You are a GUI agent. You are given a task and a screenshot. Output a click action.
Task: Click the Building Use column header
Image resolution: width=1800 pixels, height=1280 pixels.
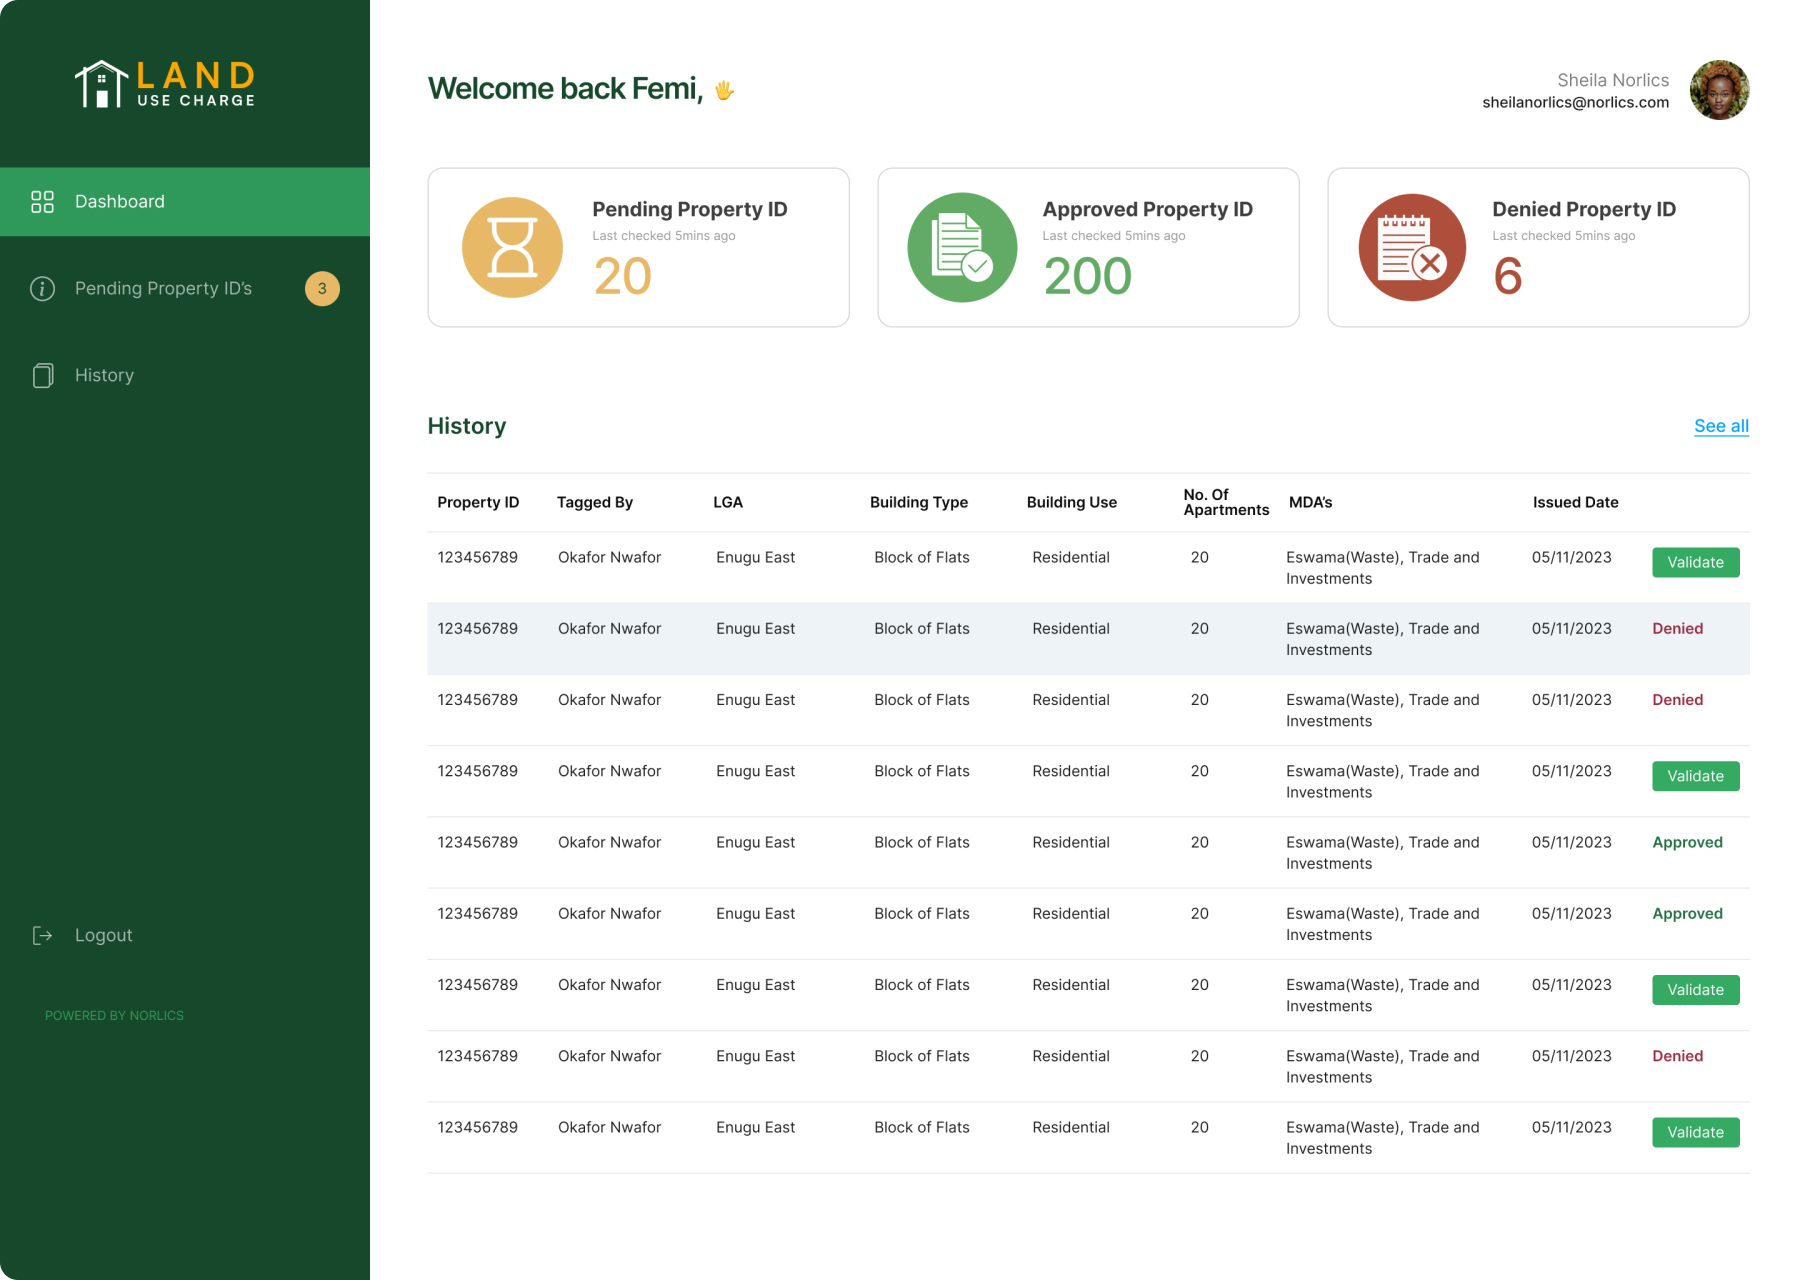coord(1071,502)
